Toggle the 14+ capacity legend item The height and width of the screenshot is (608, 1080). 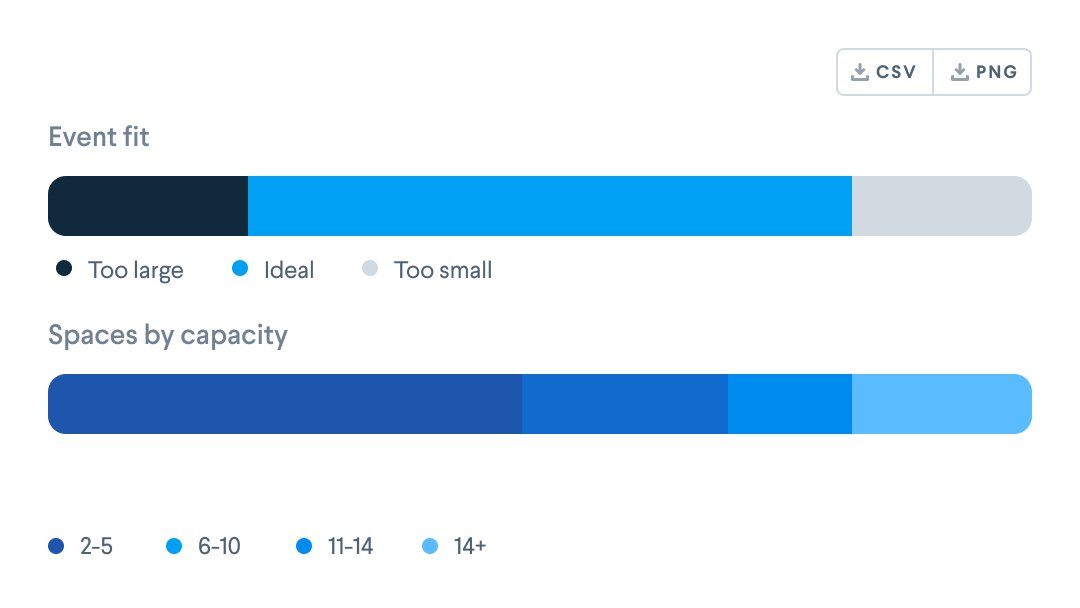tap(454, 546)
